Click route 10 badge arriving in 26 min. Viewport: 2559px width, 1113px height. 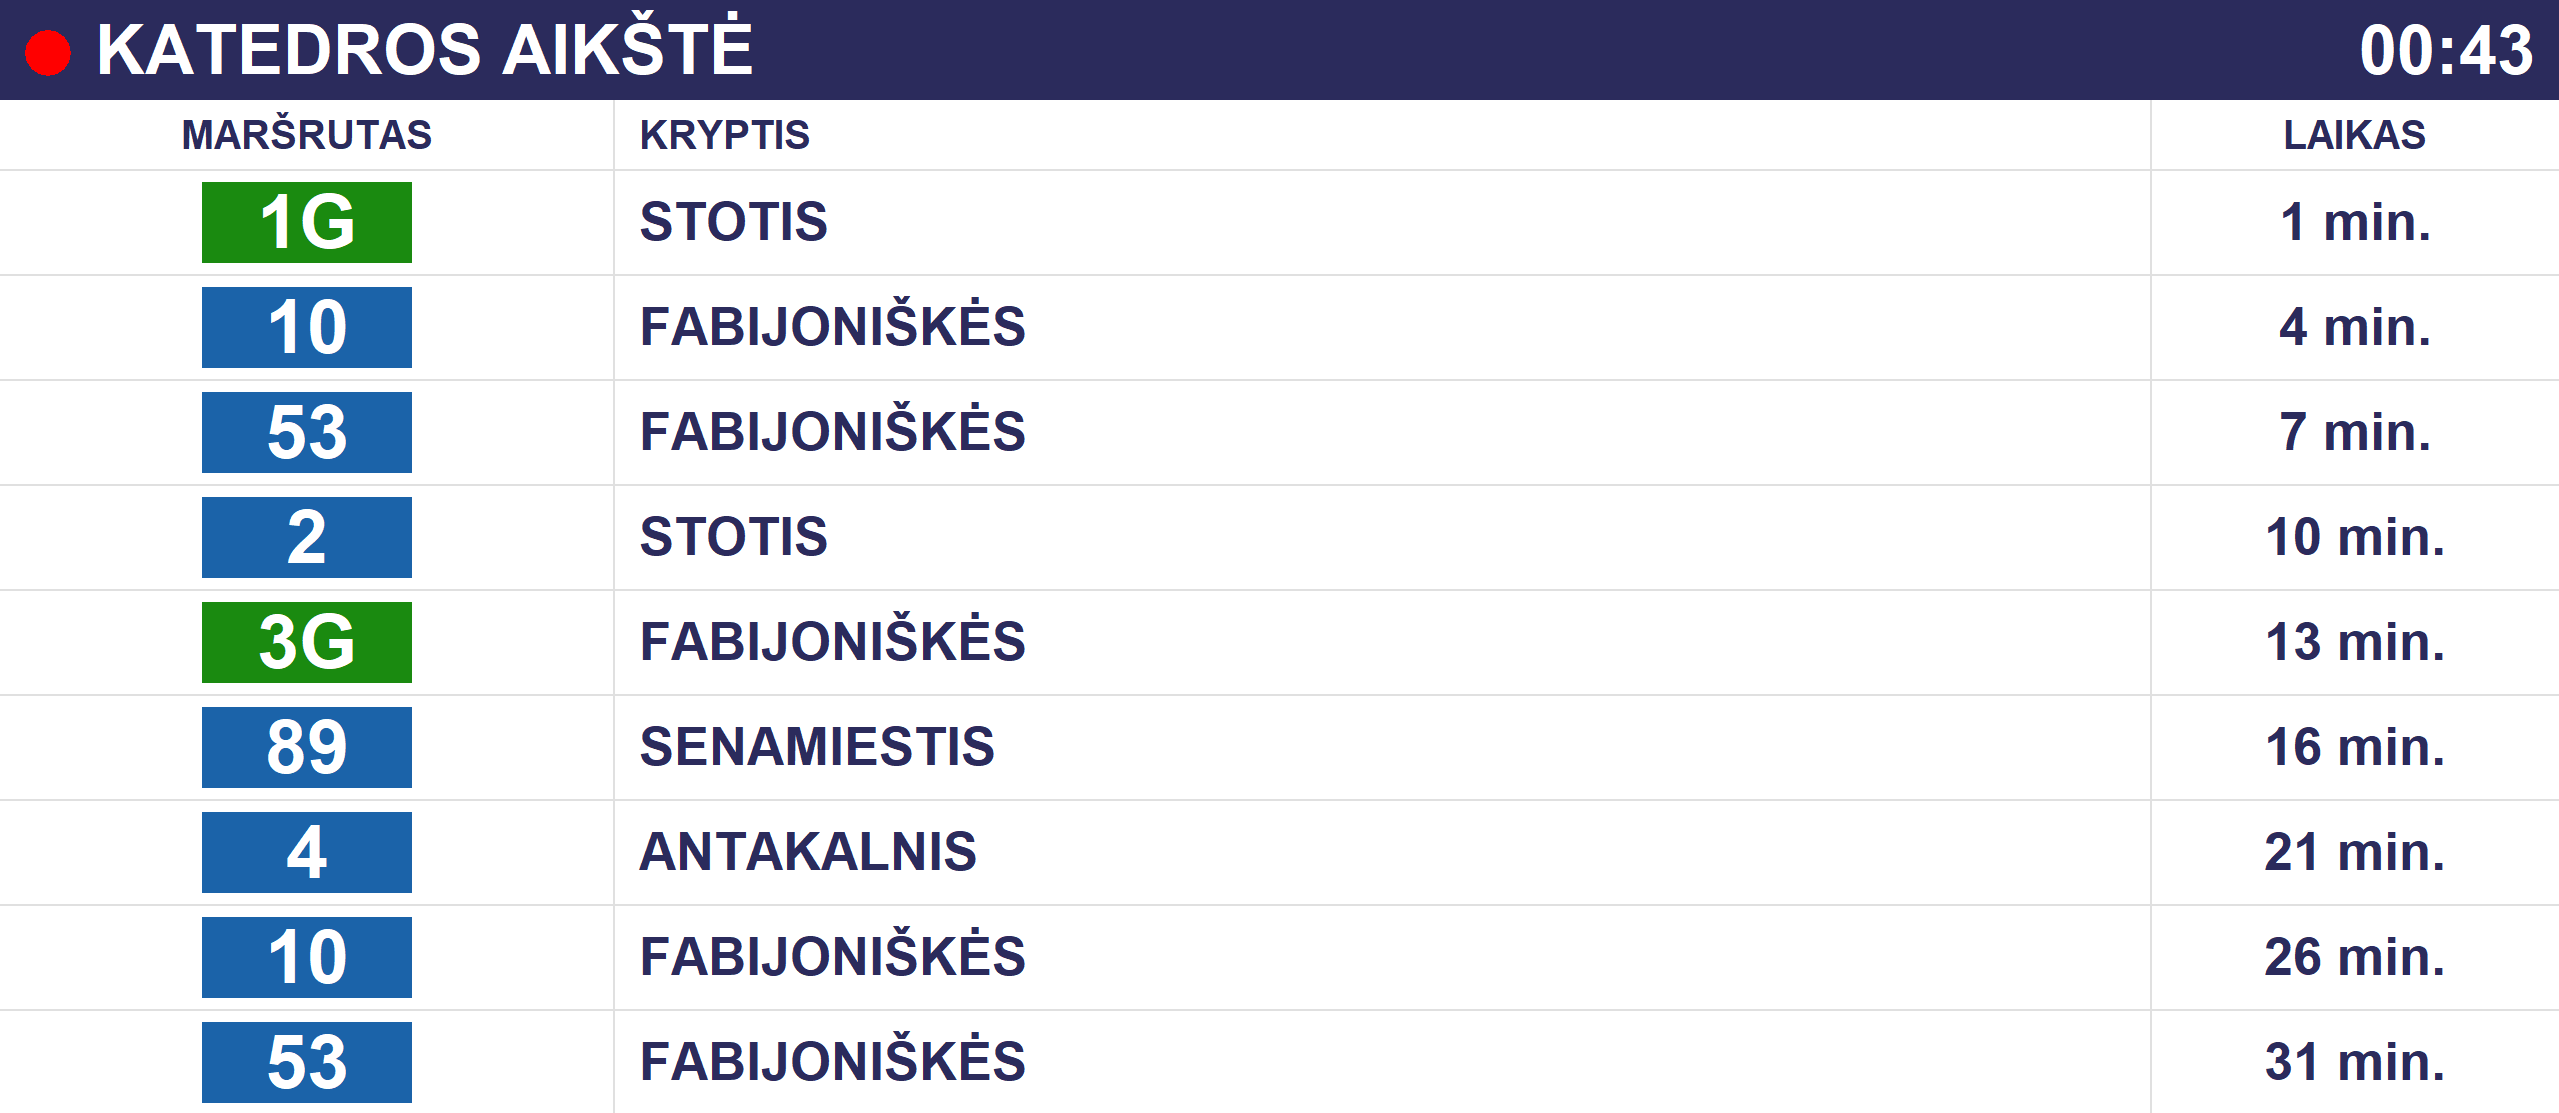tap(307, 957)
